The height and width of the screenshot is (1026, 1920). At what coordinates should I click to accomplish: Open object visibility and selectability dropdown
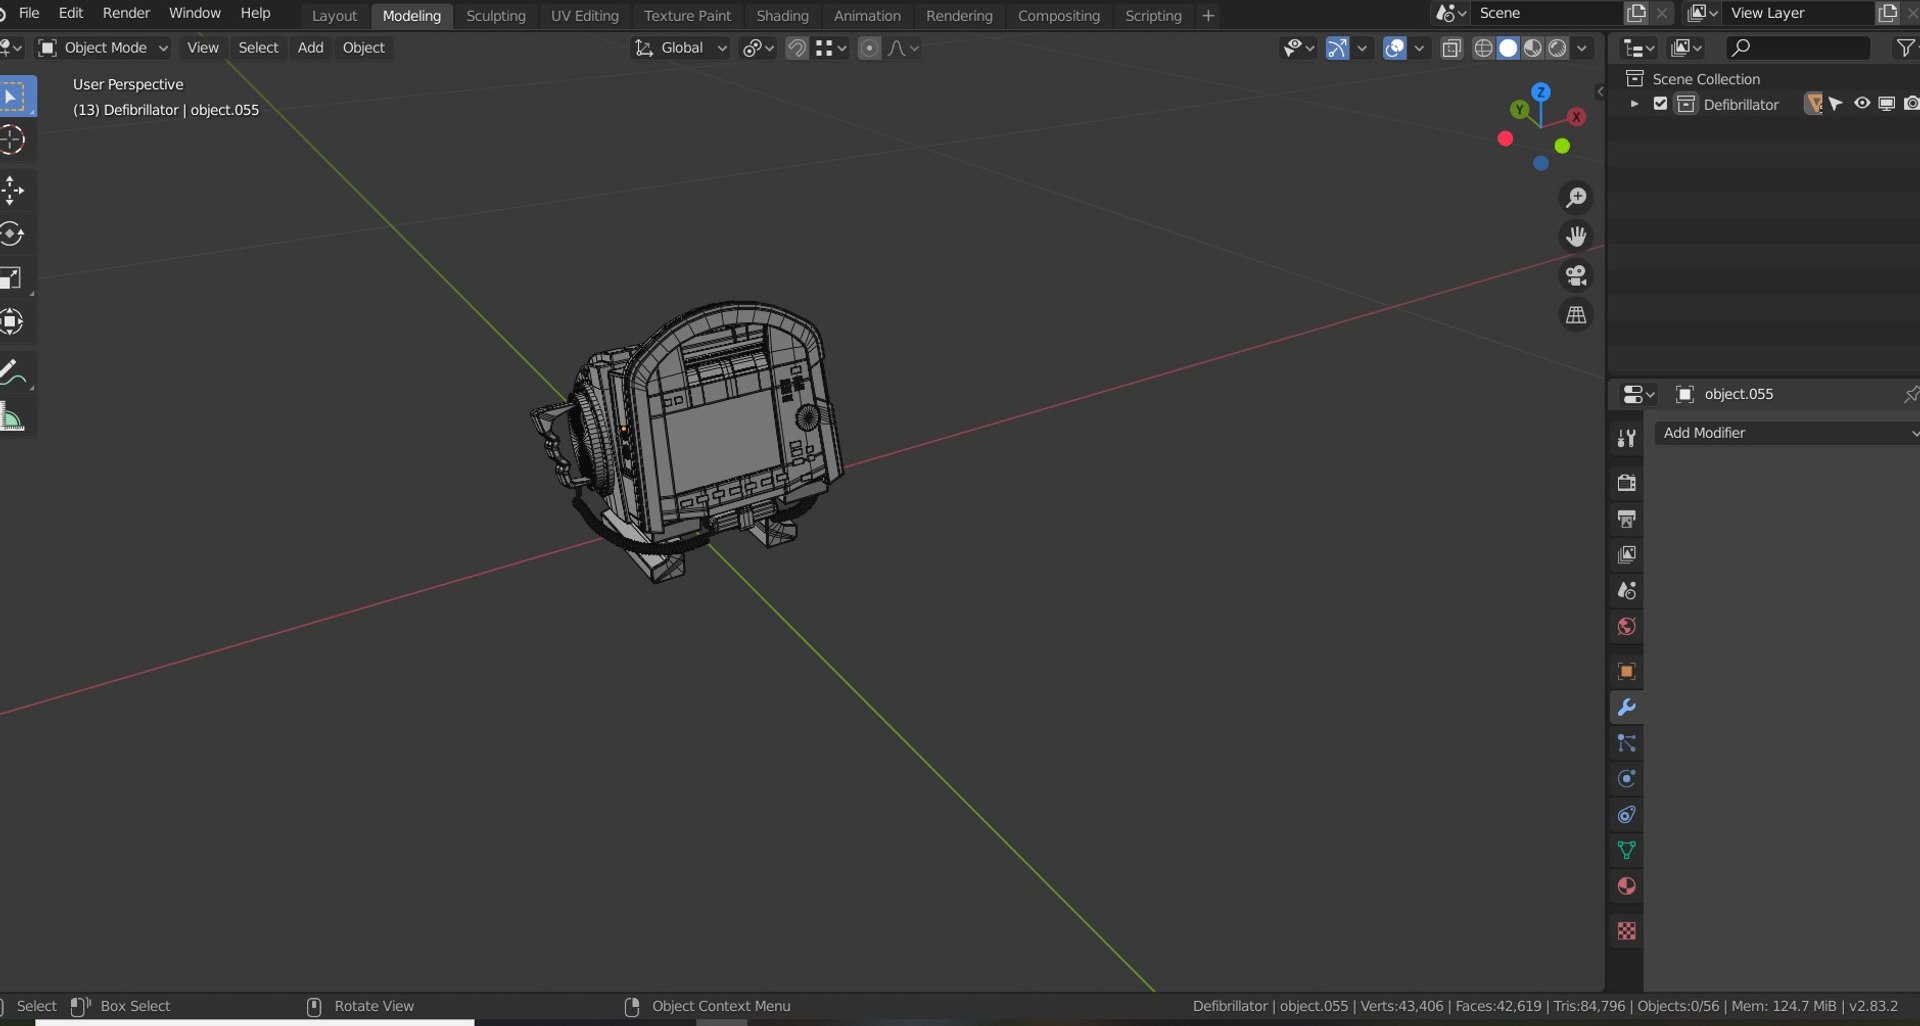point(1297,48)
